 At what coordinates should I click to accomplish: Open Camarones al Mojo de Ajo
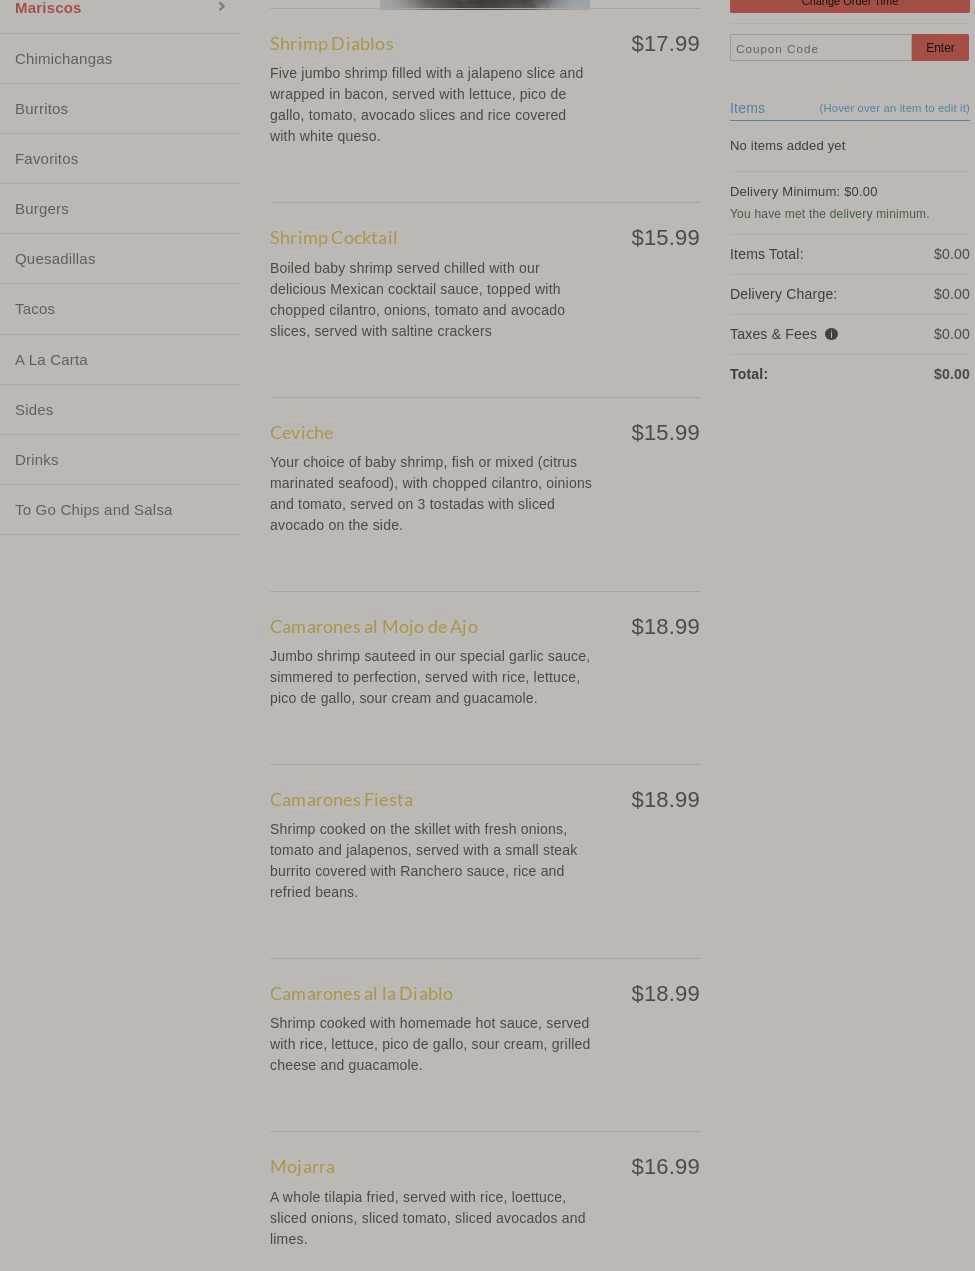coord(373,626)
